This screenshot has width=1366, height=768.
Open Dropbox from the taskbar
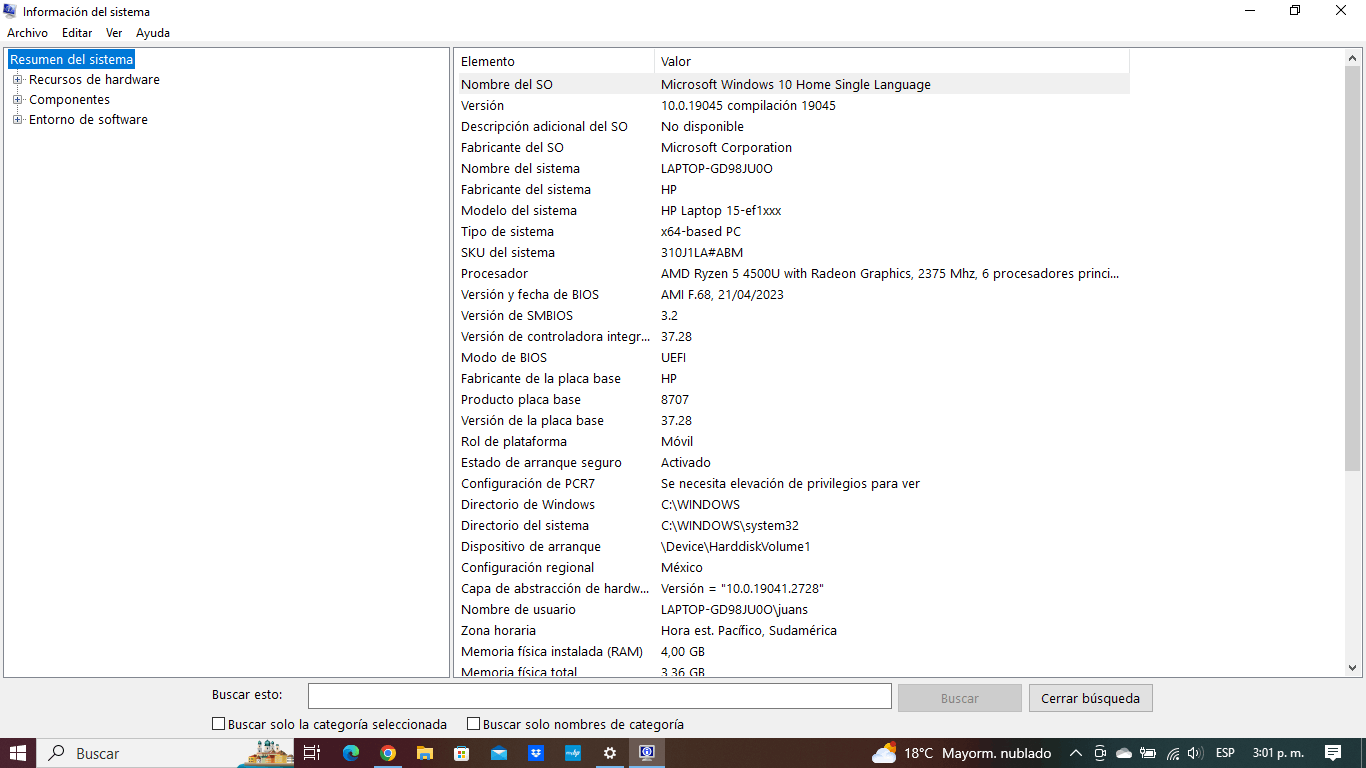535,753
